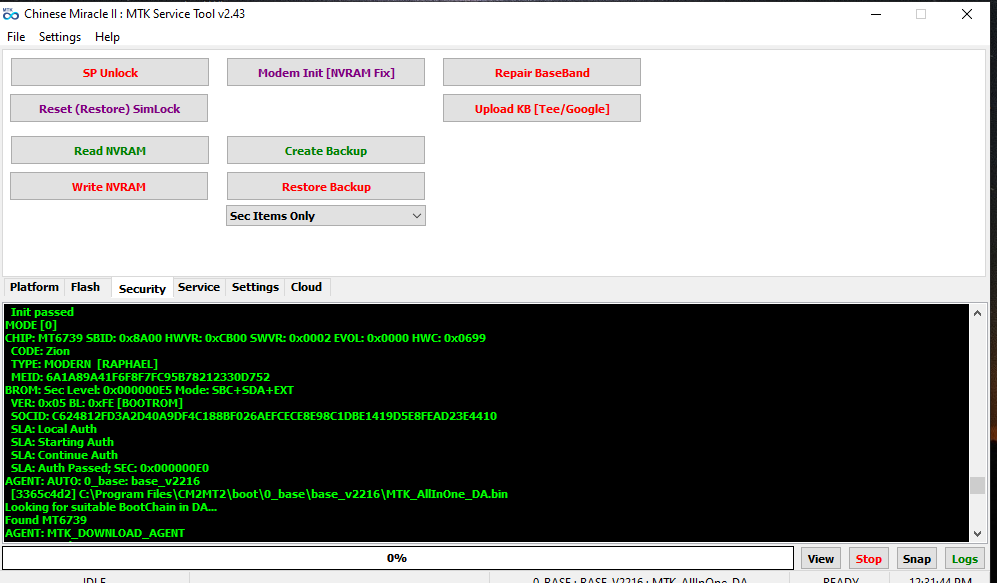Screen dimensions: 997x583
Task: Open the Help menu
Action: [x=107, y=37]
